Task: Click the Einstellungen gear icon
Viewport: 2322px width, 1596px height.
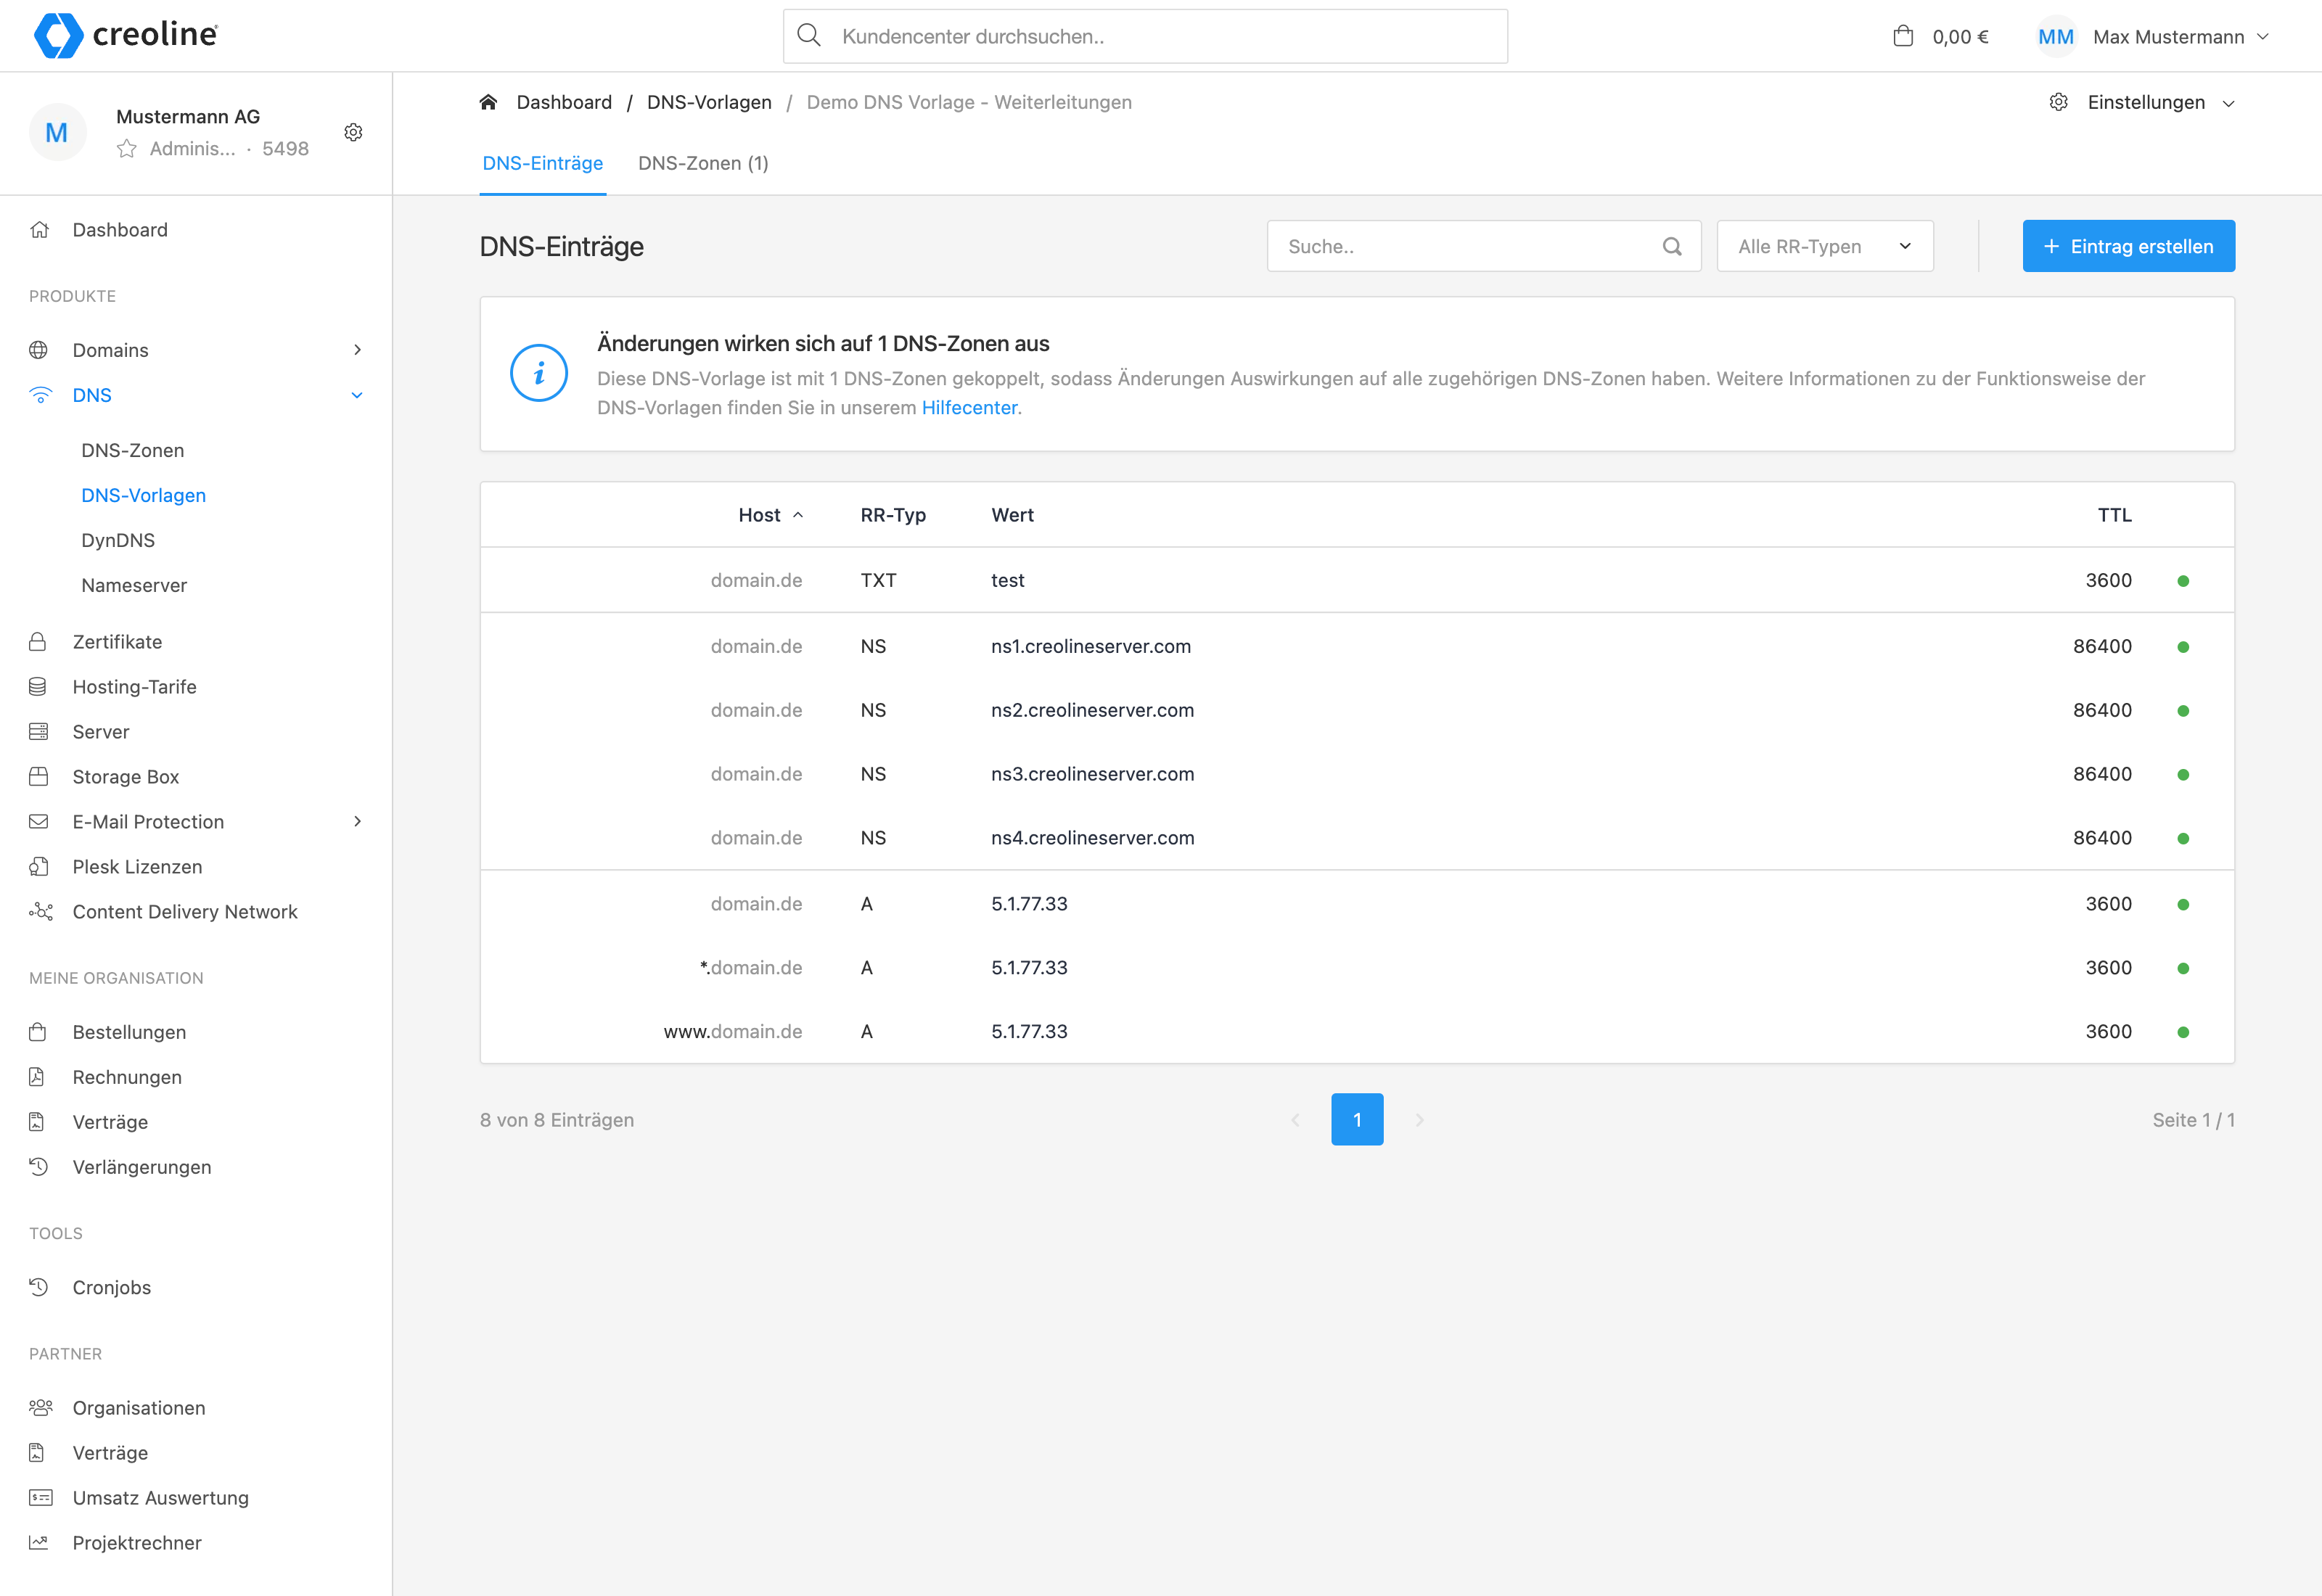Action: [x=2058, y=102]
